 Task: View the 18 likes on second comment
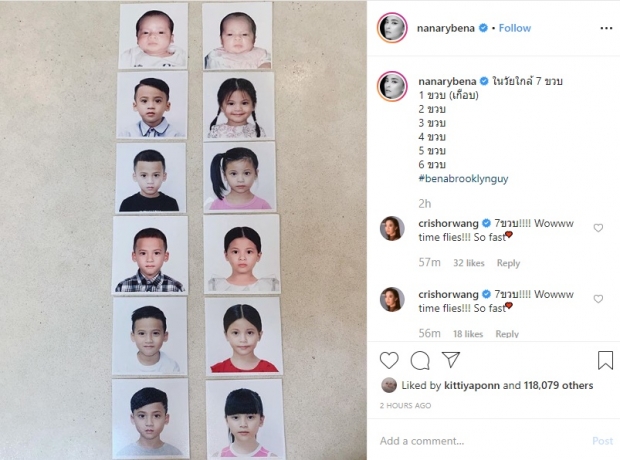click(468, 334)
